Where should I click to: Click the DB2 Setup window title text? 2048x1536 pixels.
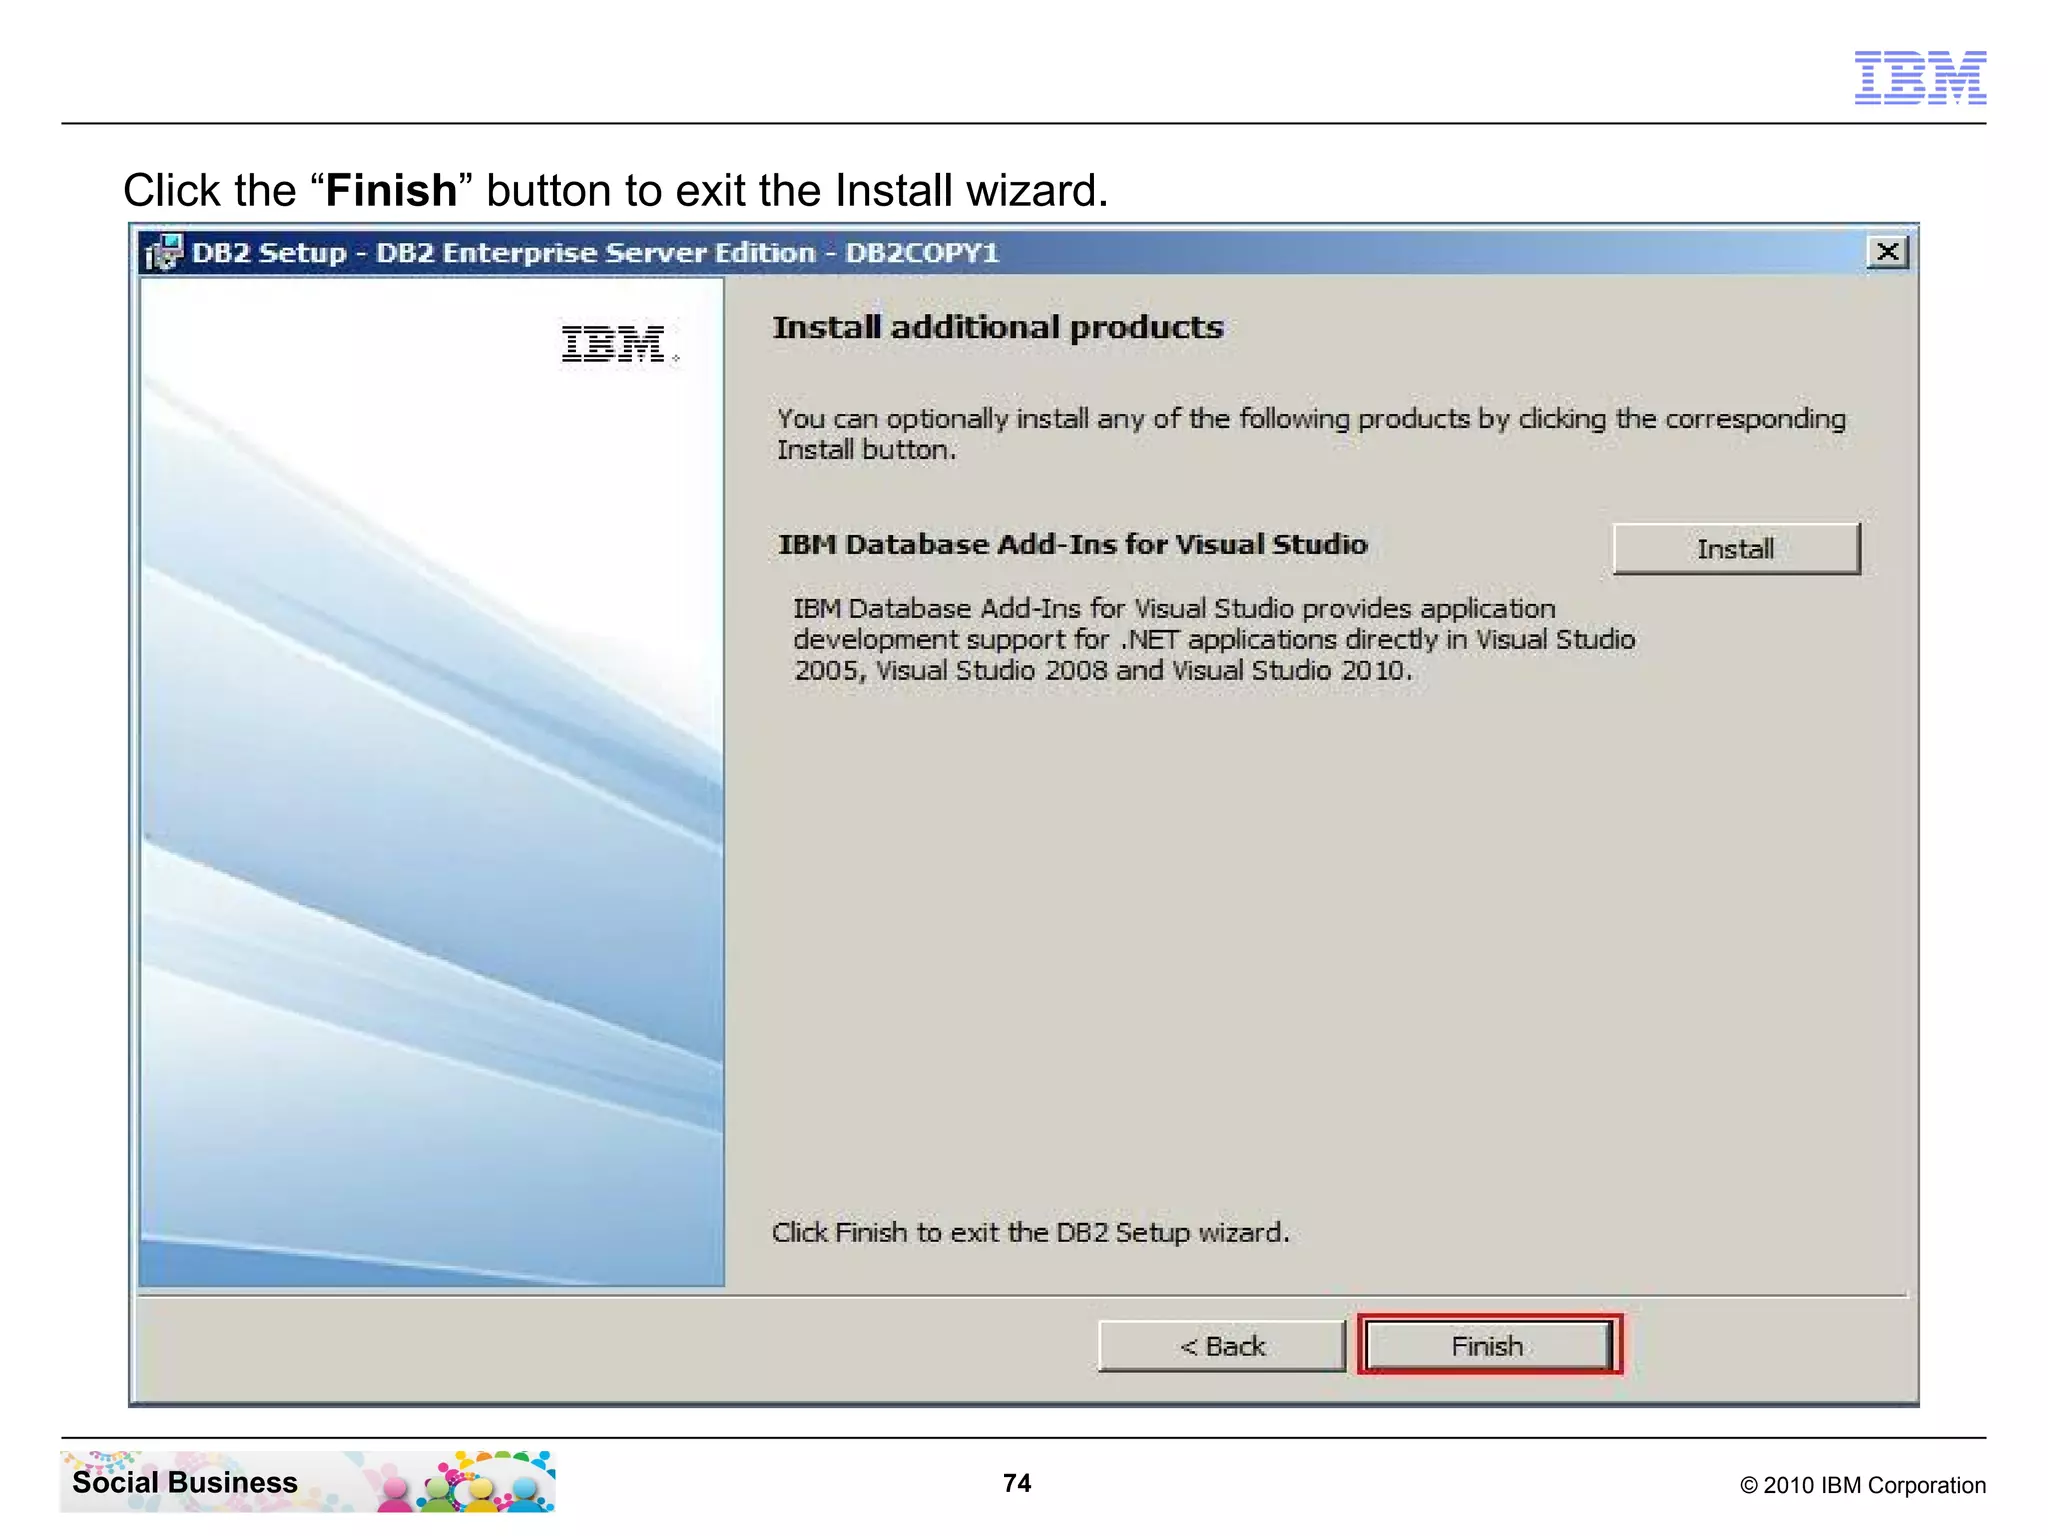tap(596, 252)
